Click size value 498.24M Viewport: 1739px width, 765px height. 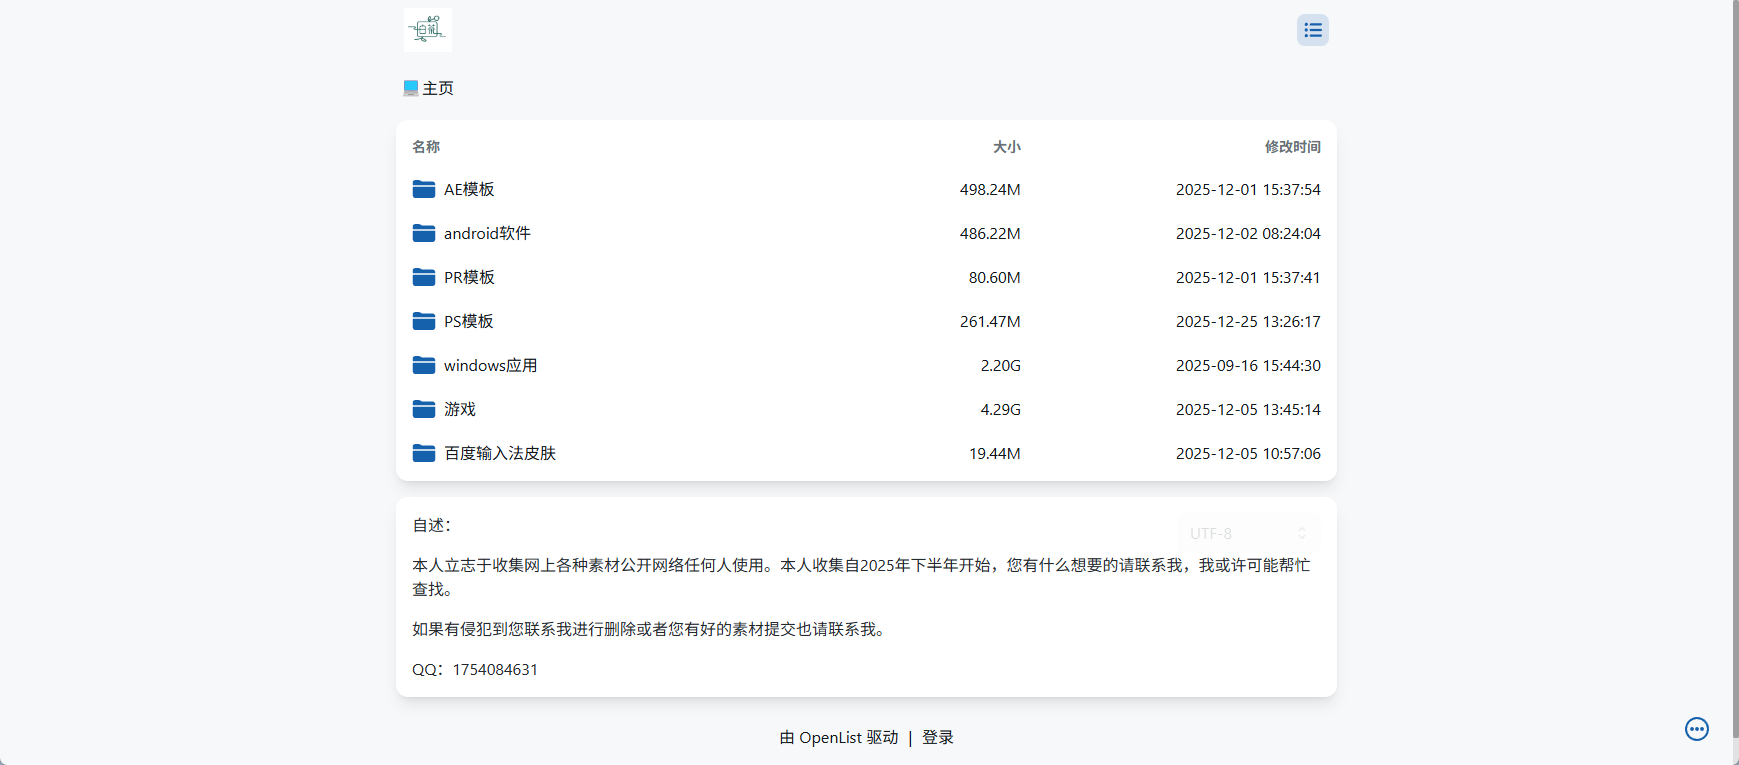[990, 189]
